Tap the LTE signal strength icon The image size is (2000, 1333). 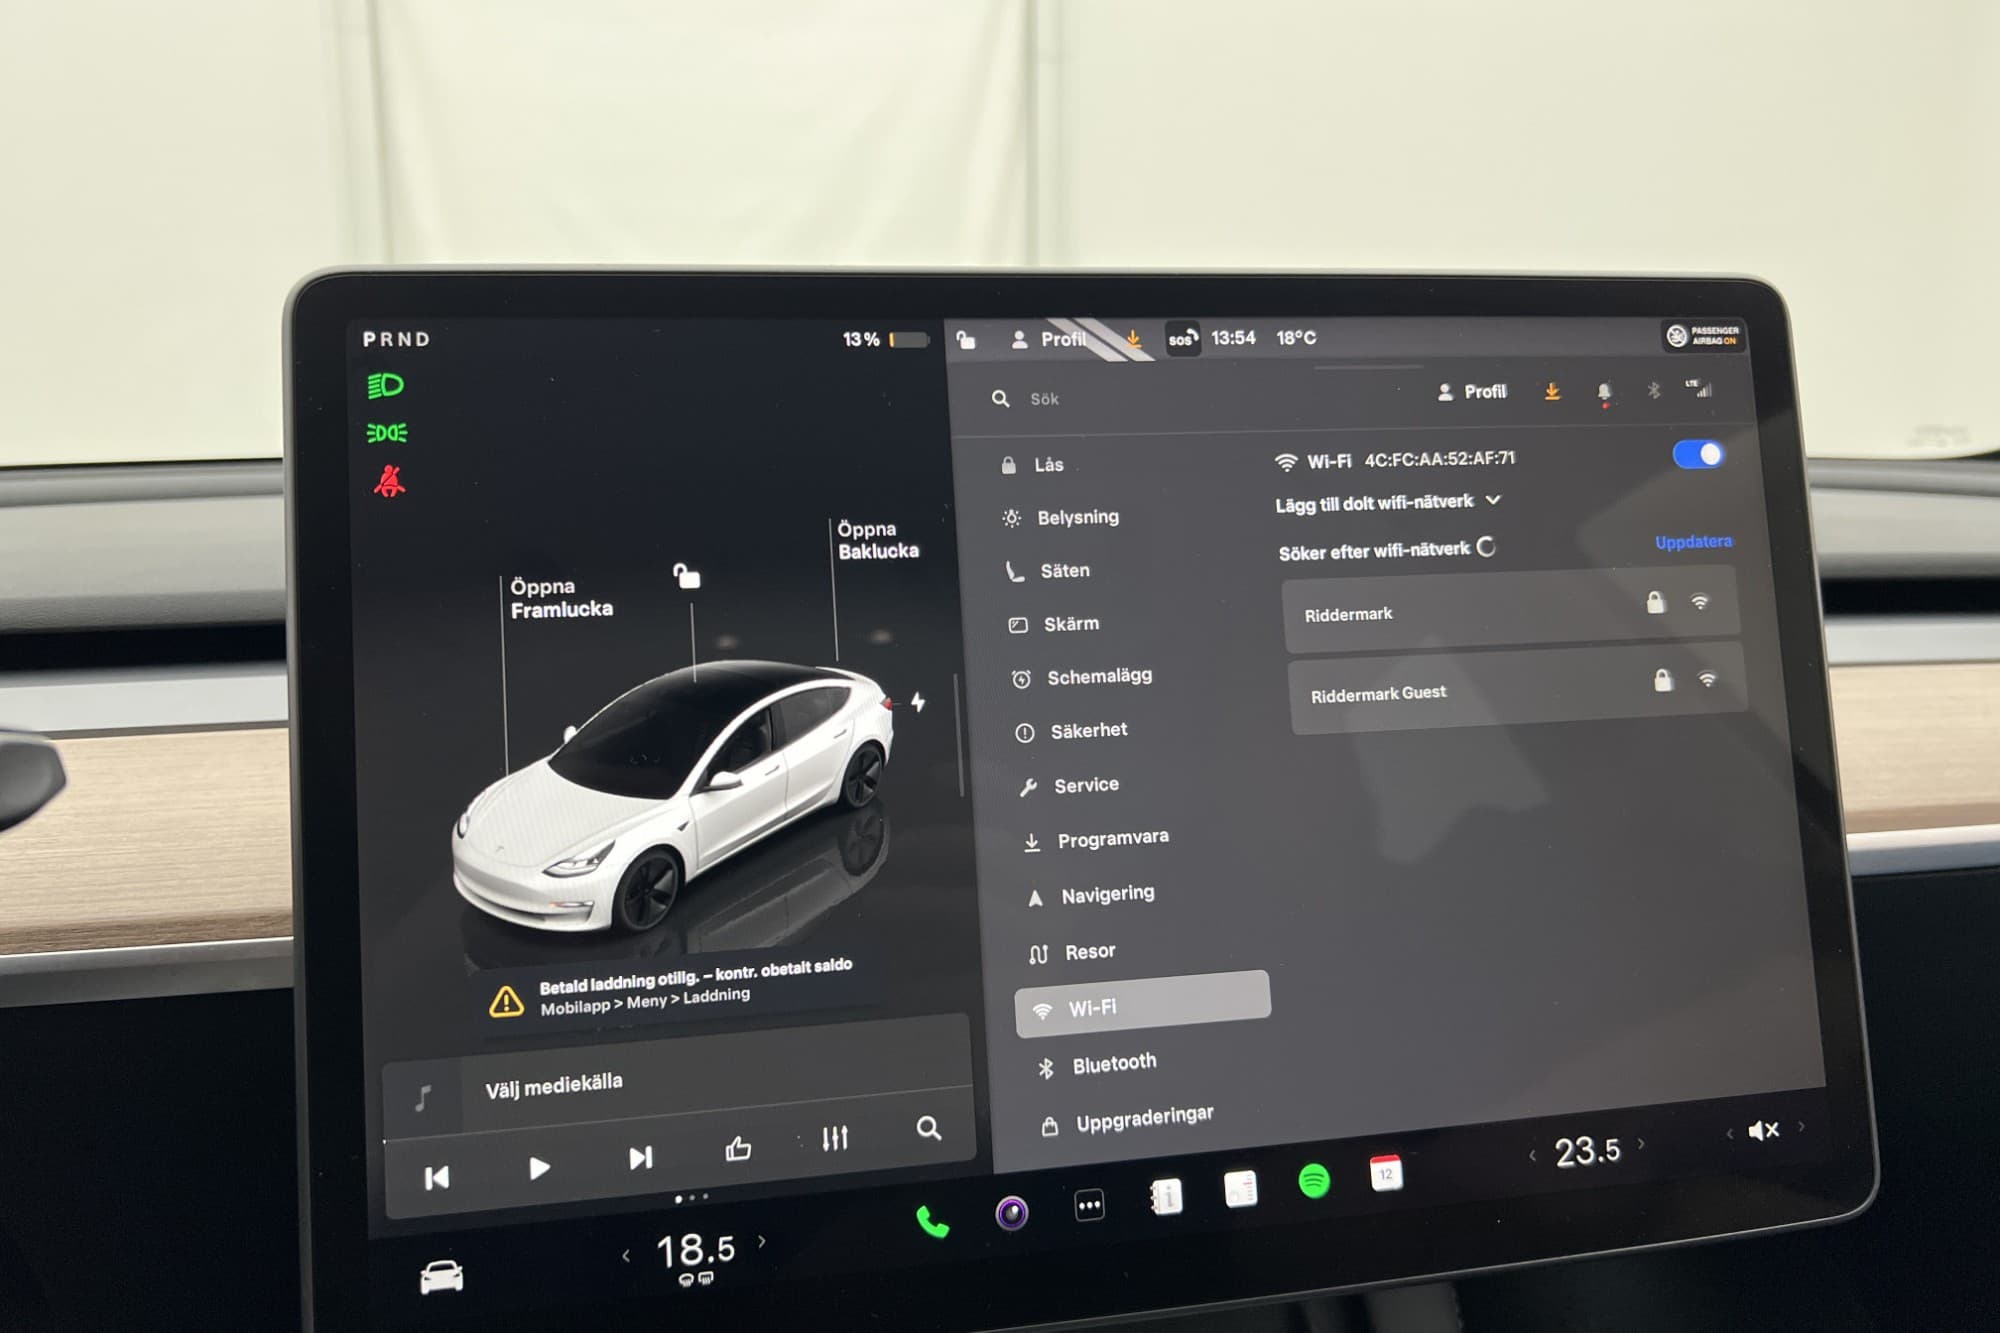click(1698, 388)
